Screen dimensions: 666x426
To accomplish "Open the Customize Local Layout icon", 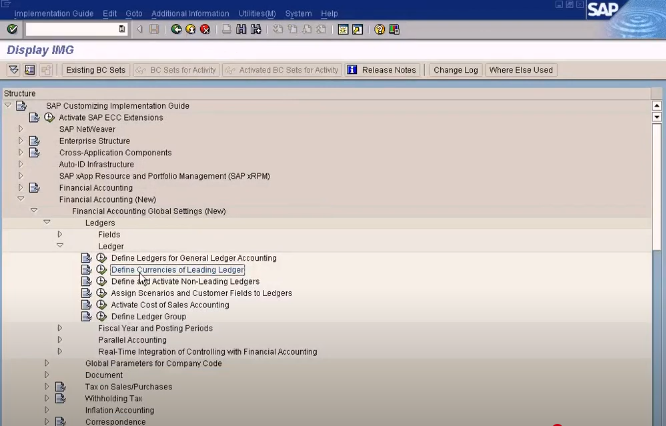I will pyautogui.click(x=394, y=29).
